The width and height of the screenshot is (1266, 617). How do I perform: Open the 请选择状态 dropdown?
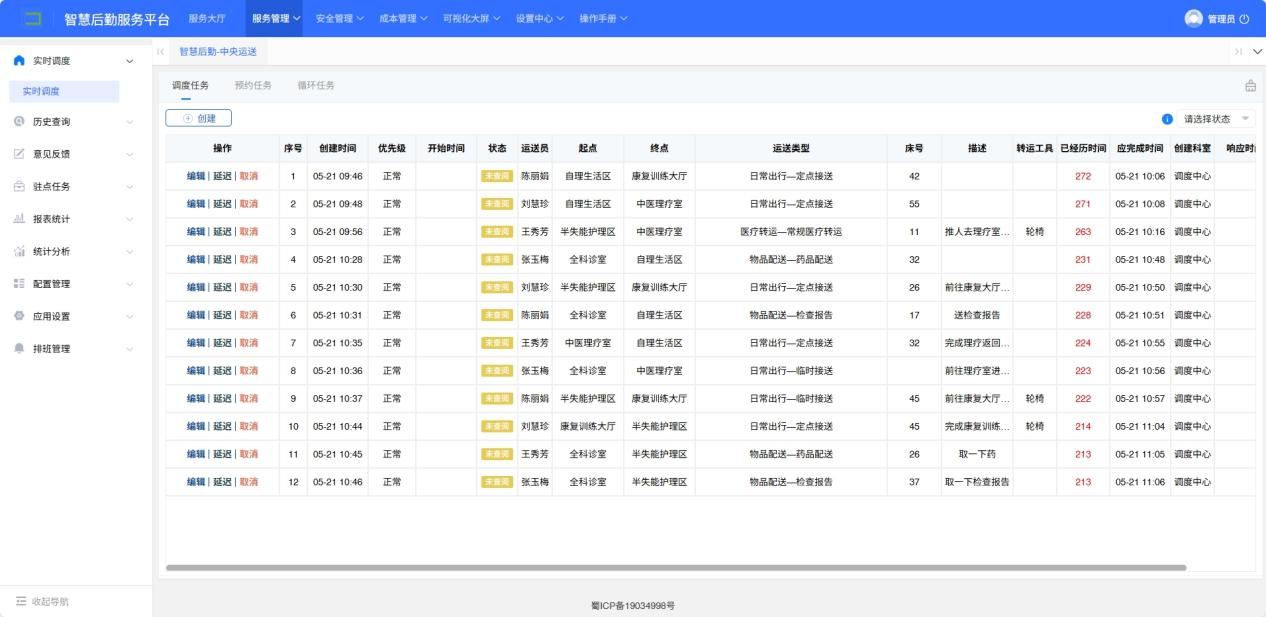coord(1217,119)
